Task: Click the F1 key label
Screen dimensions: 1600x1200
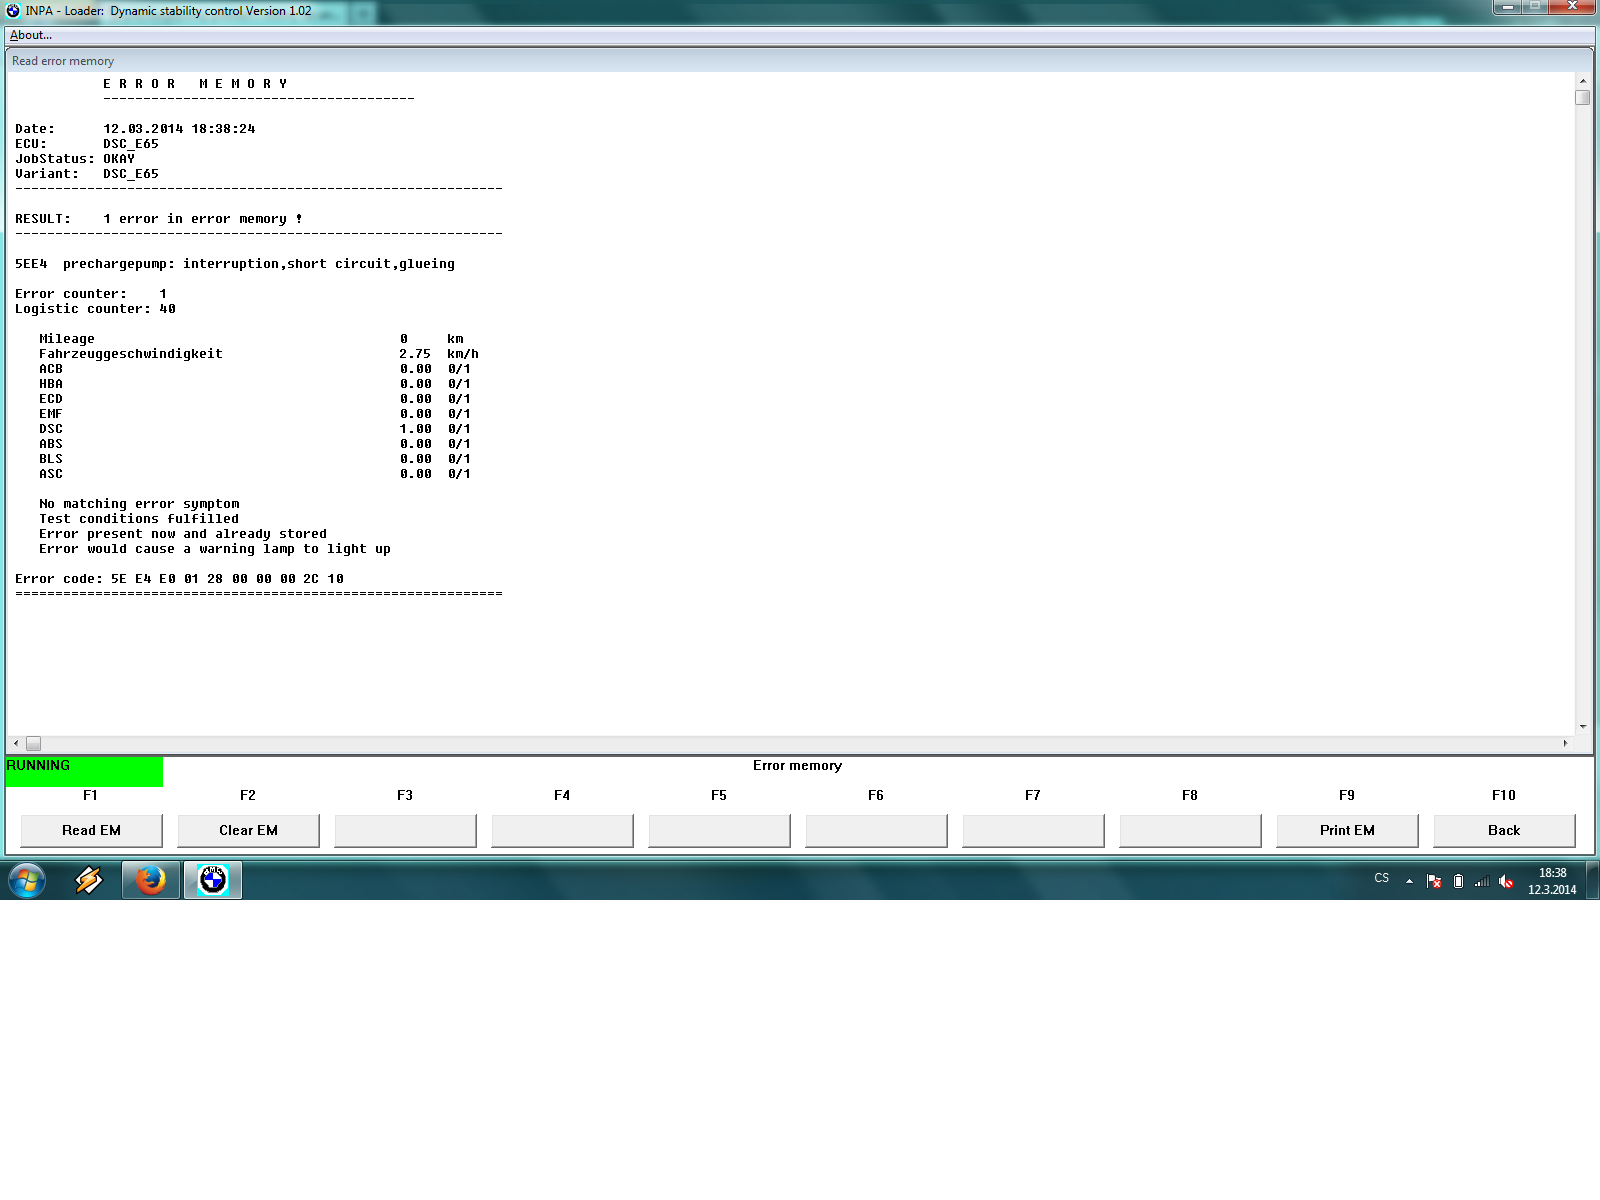Action: pyautogui.click(x=90, y=795)
